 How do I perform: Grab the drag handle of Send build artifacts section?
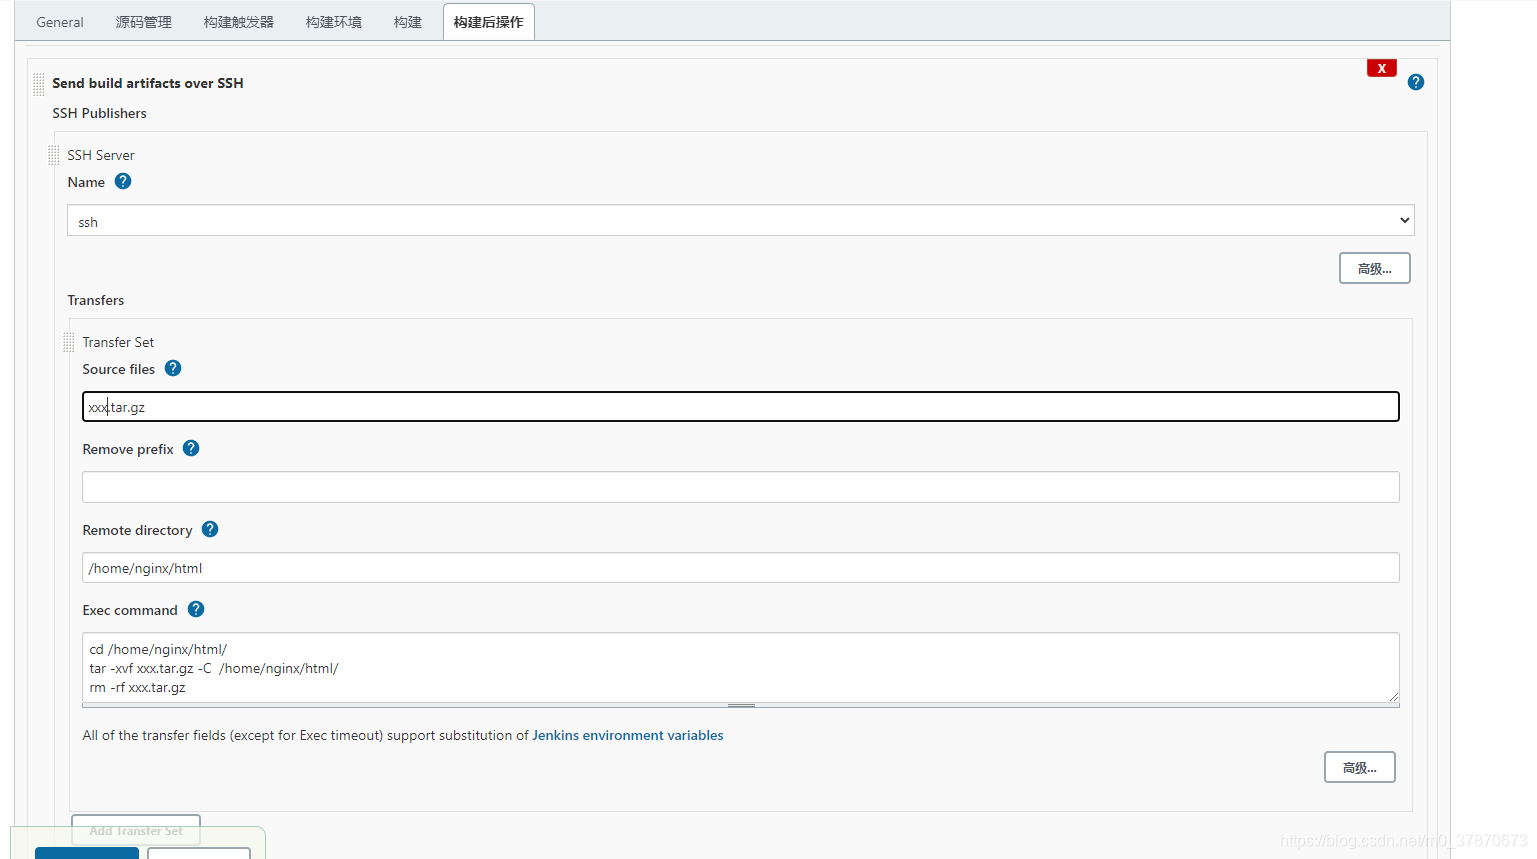tap(39, 84)
